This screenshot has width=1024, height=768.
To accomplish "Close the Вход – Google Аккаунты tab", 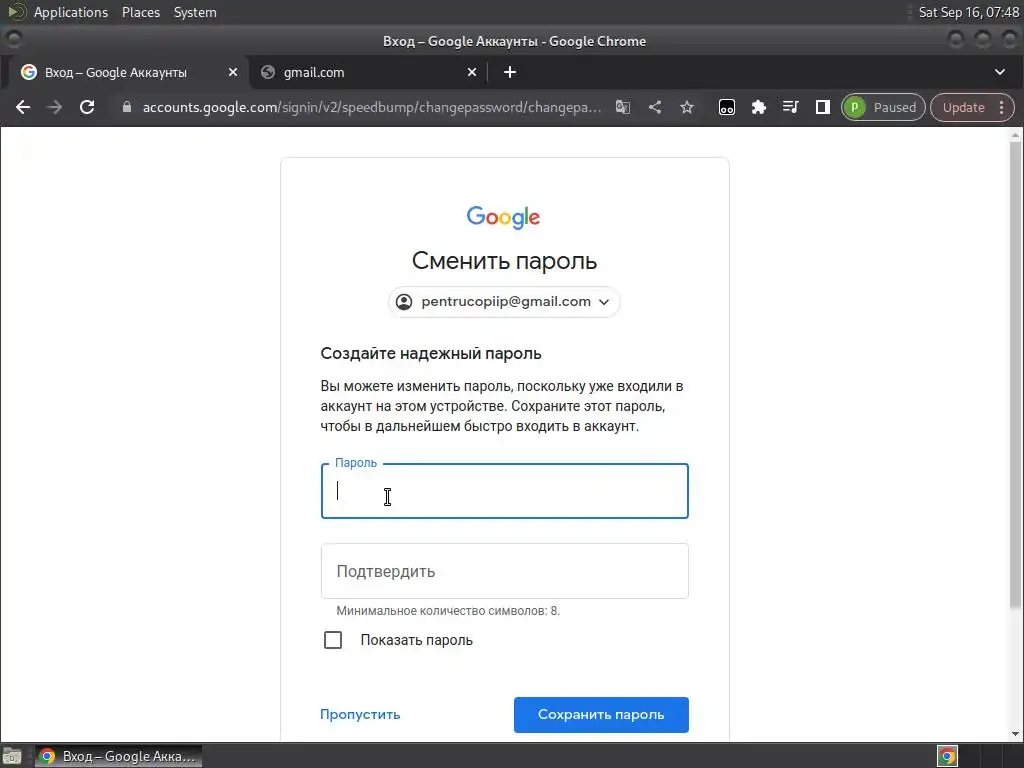I will pyautogui.click(x=232, y=72).
